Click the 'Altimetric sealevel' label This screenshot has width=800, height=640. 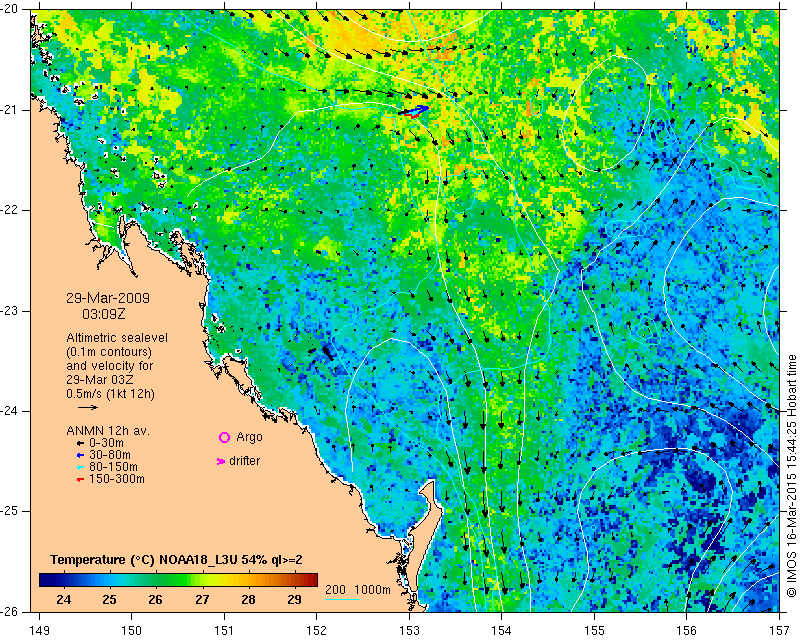[117, 338]
